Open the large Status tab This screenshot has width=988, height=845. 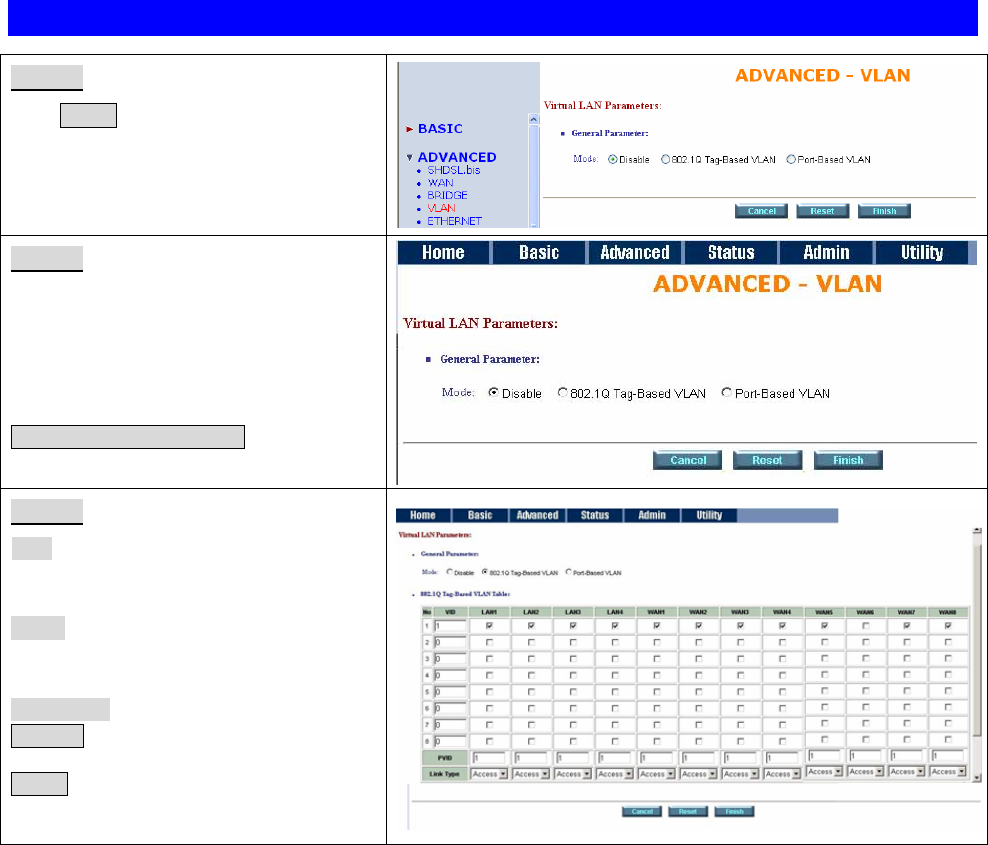(731, 253)
